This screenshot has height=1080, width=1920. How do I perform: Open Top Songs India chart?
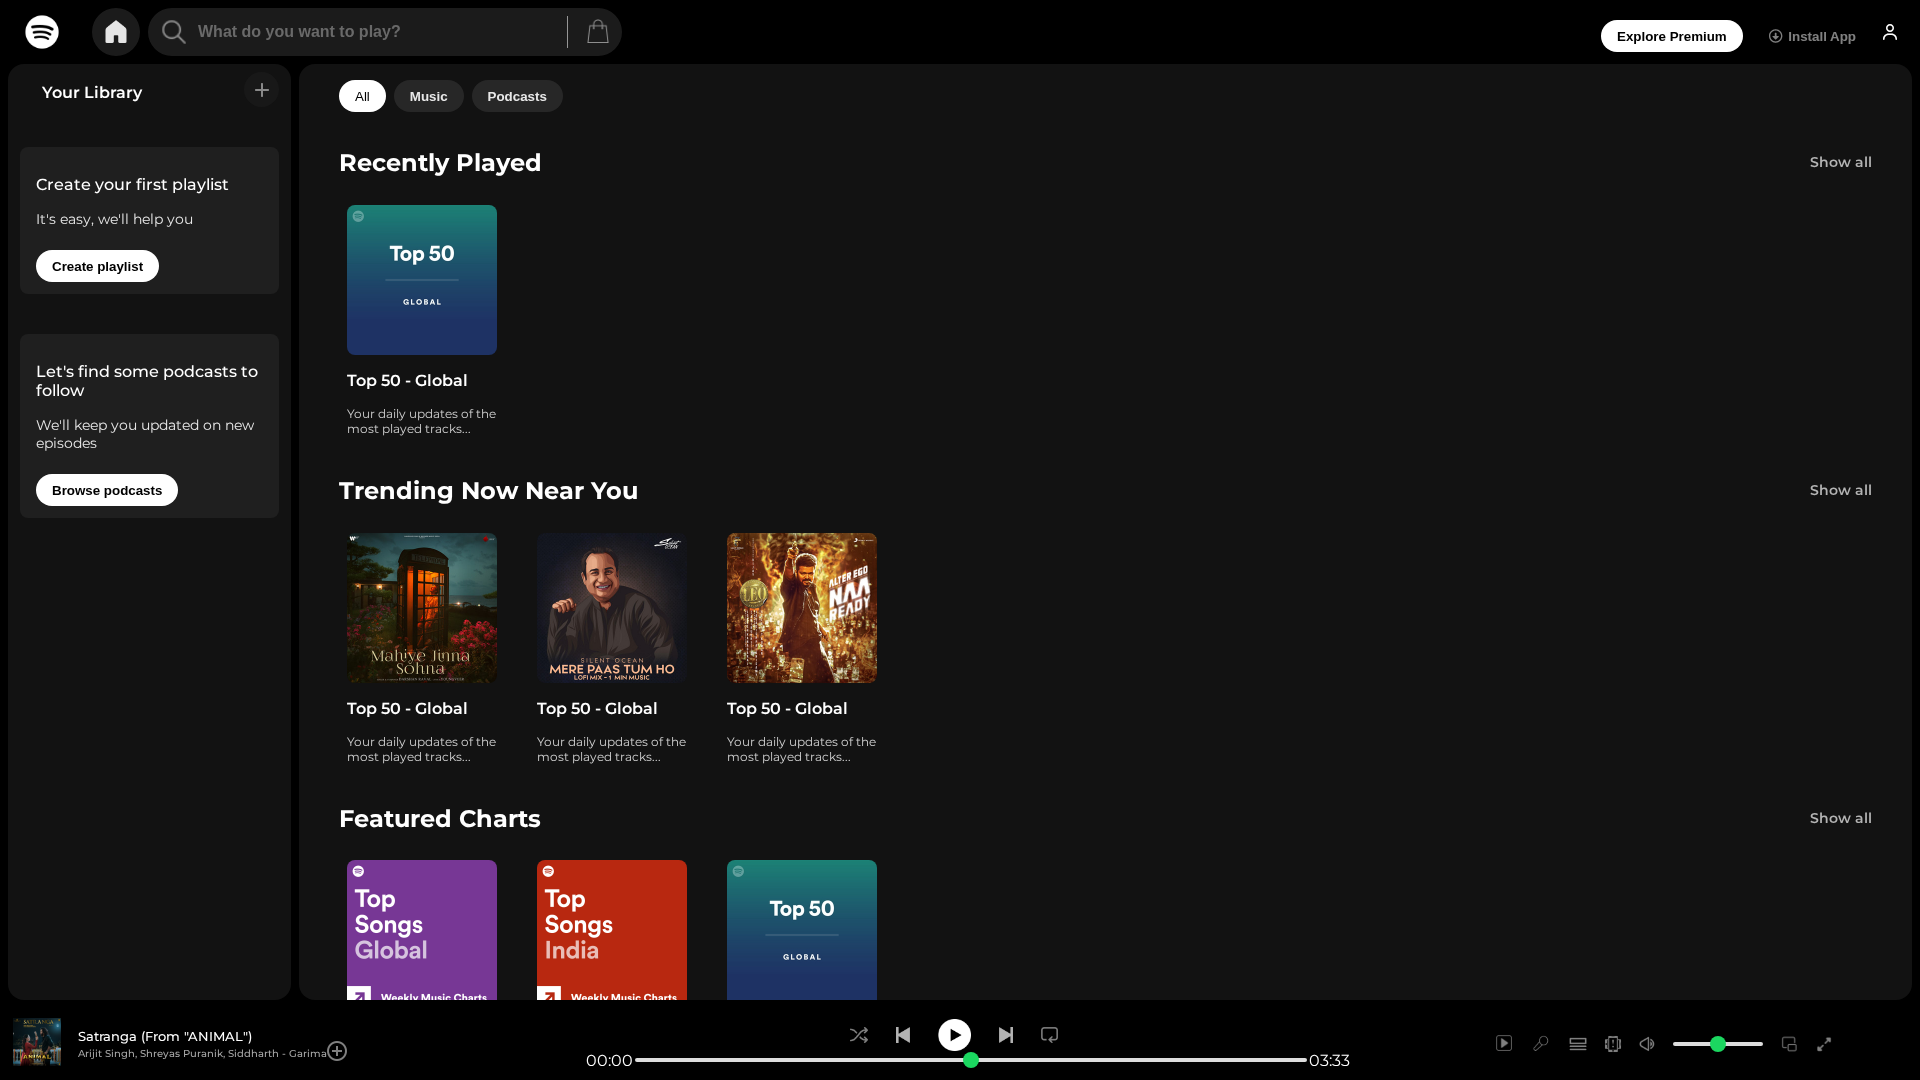click(x=612, y=930)
